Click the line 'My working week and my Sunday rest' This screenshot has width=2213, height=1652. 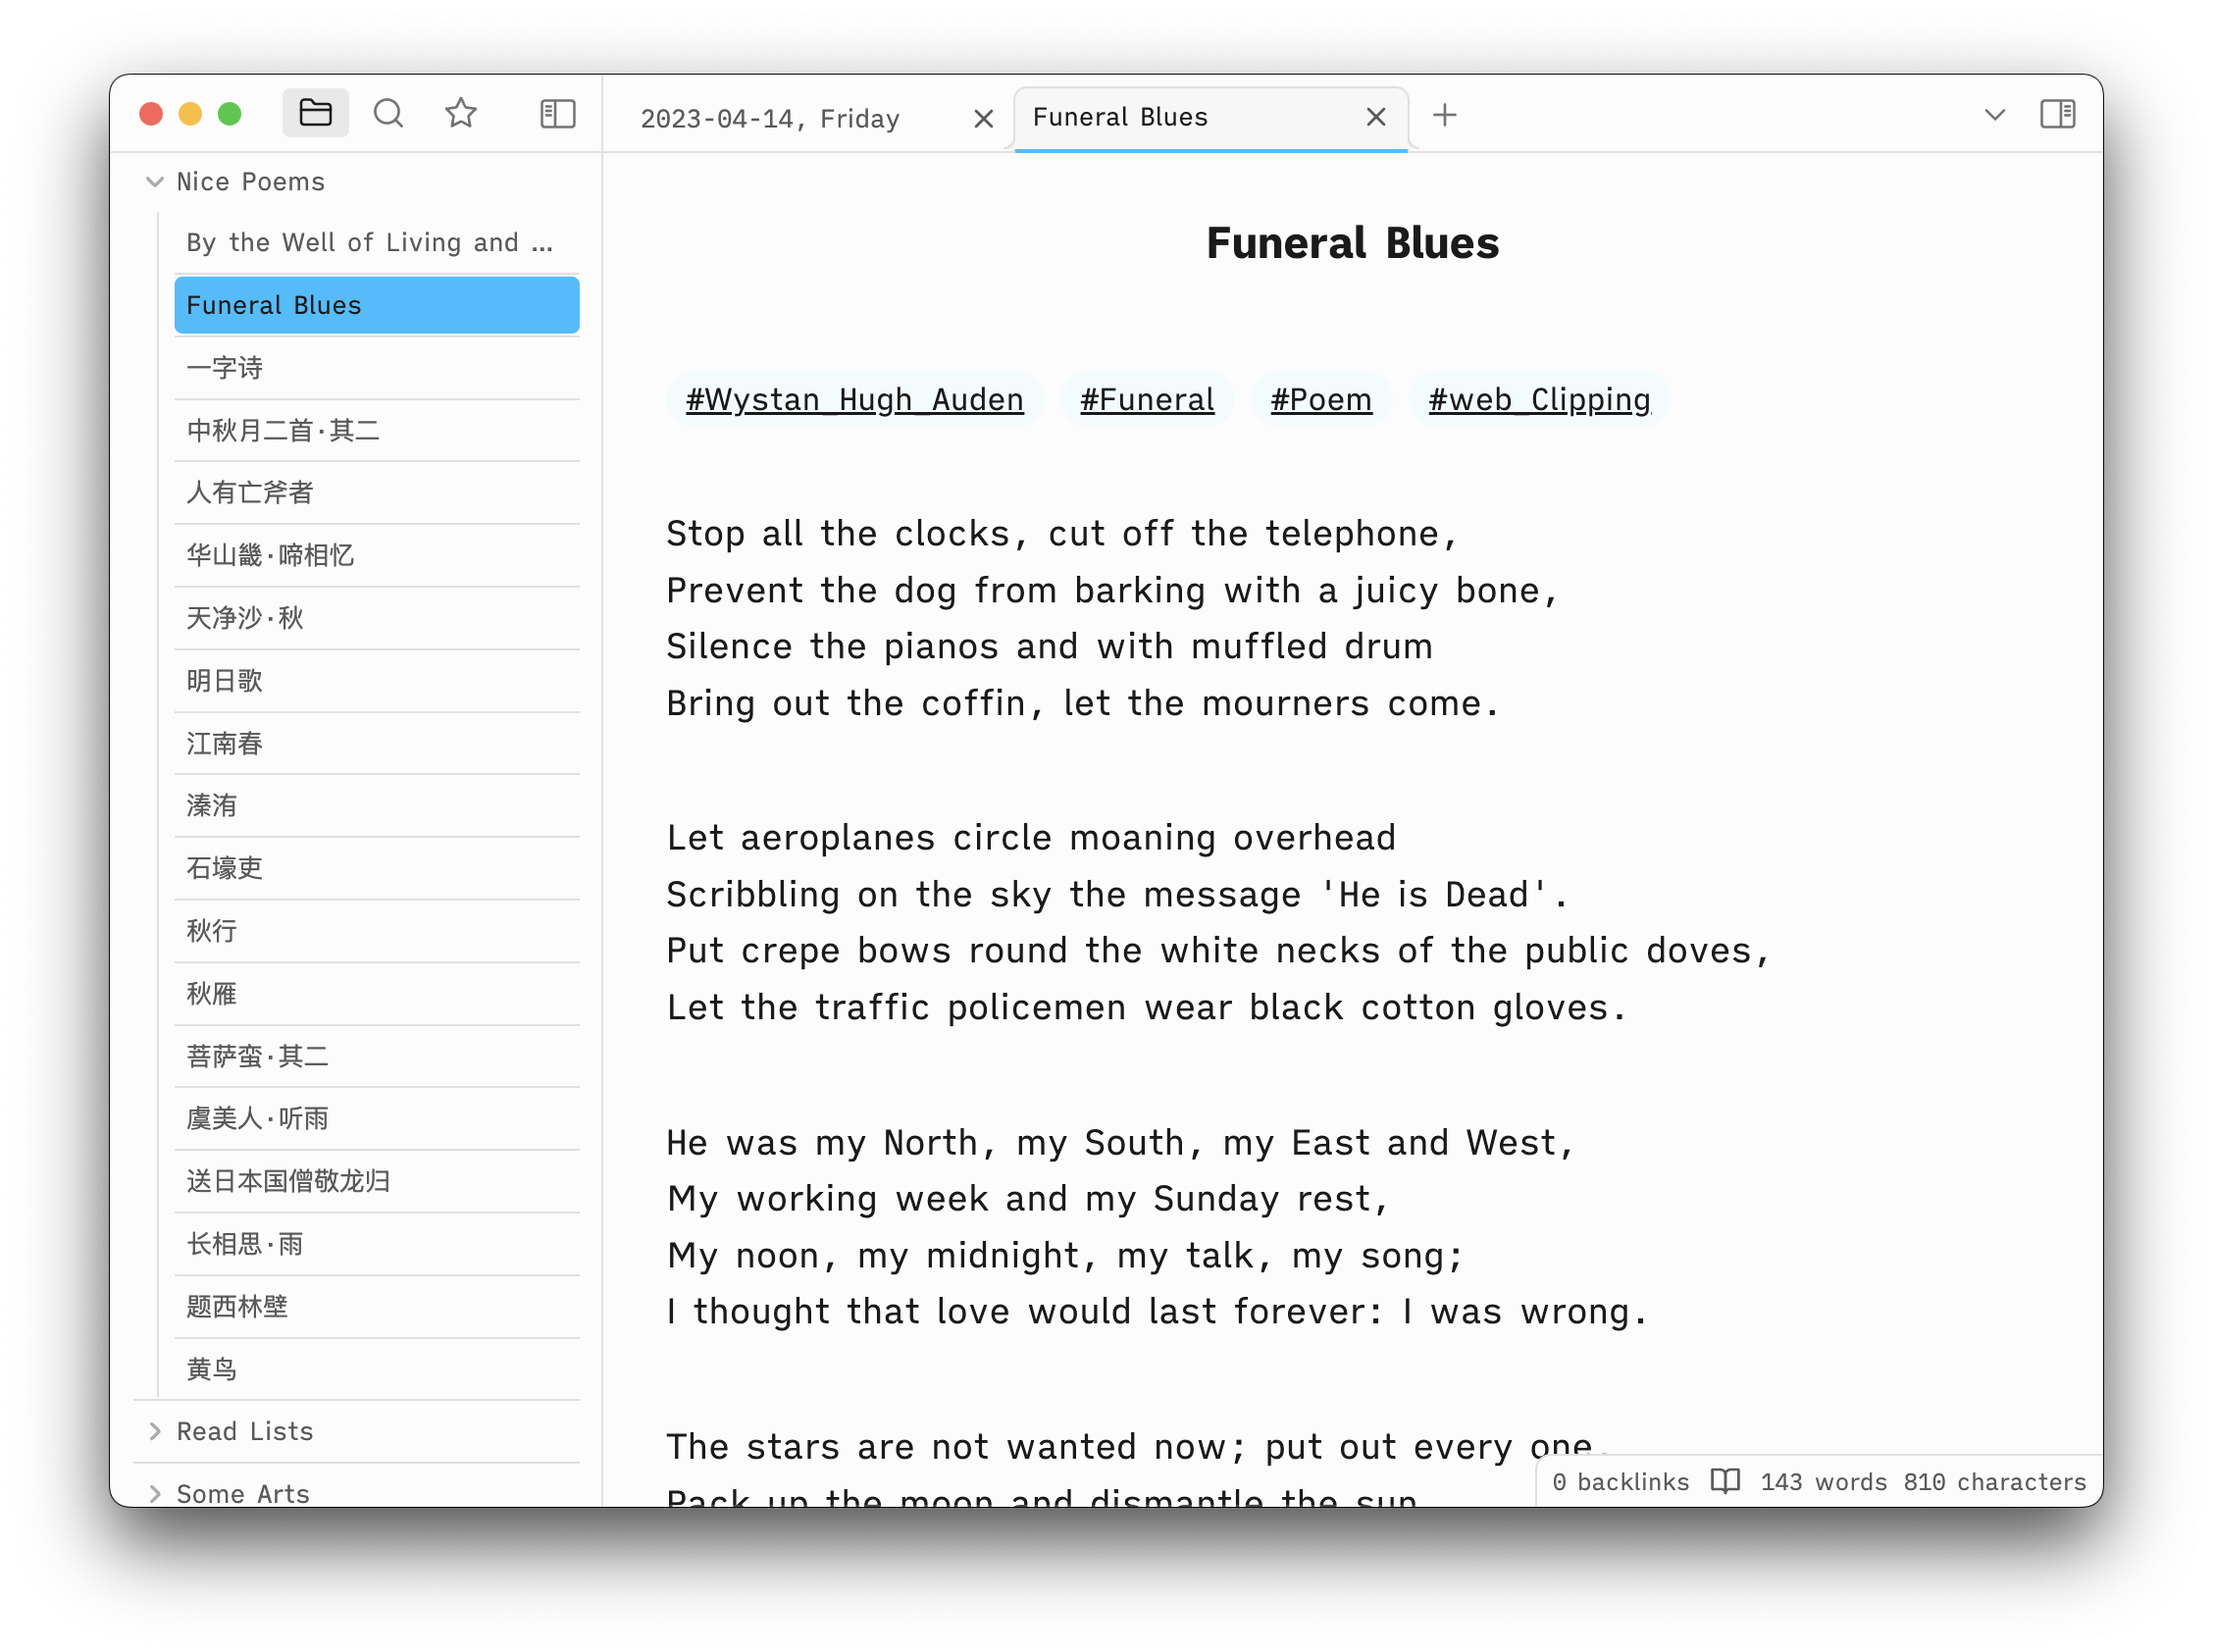click(1028, 1199)
